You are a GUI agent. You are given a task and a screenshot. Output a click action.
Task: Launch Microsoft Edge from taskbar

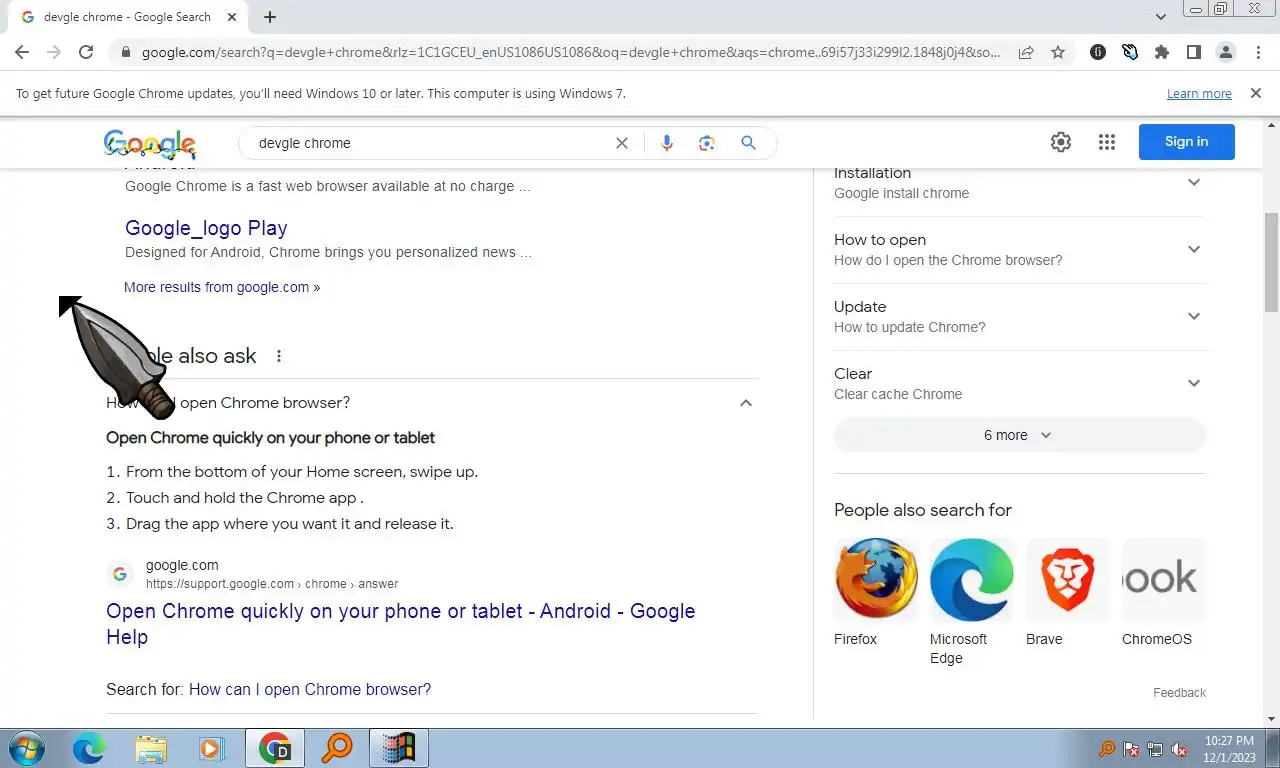click(89, 748)
